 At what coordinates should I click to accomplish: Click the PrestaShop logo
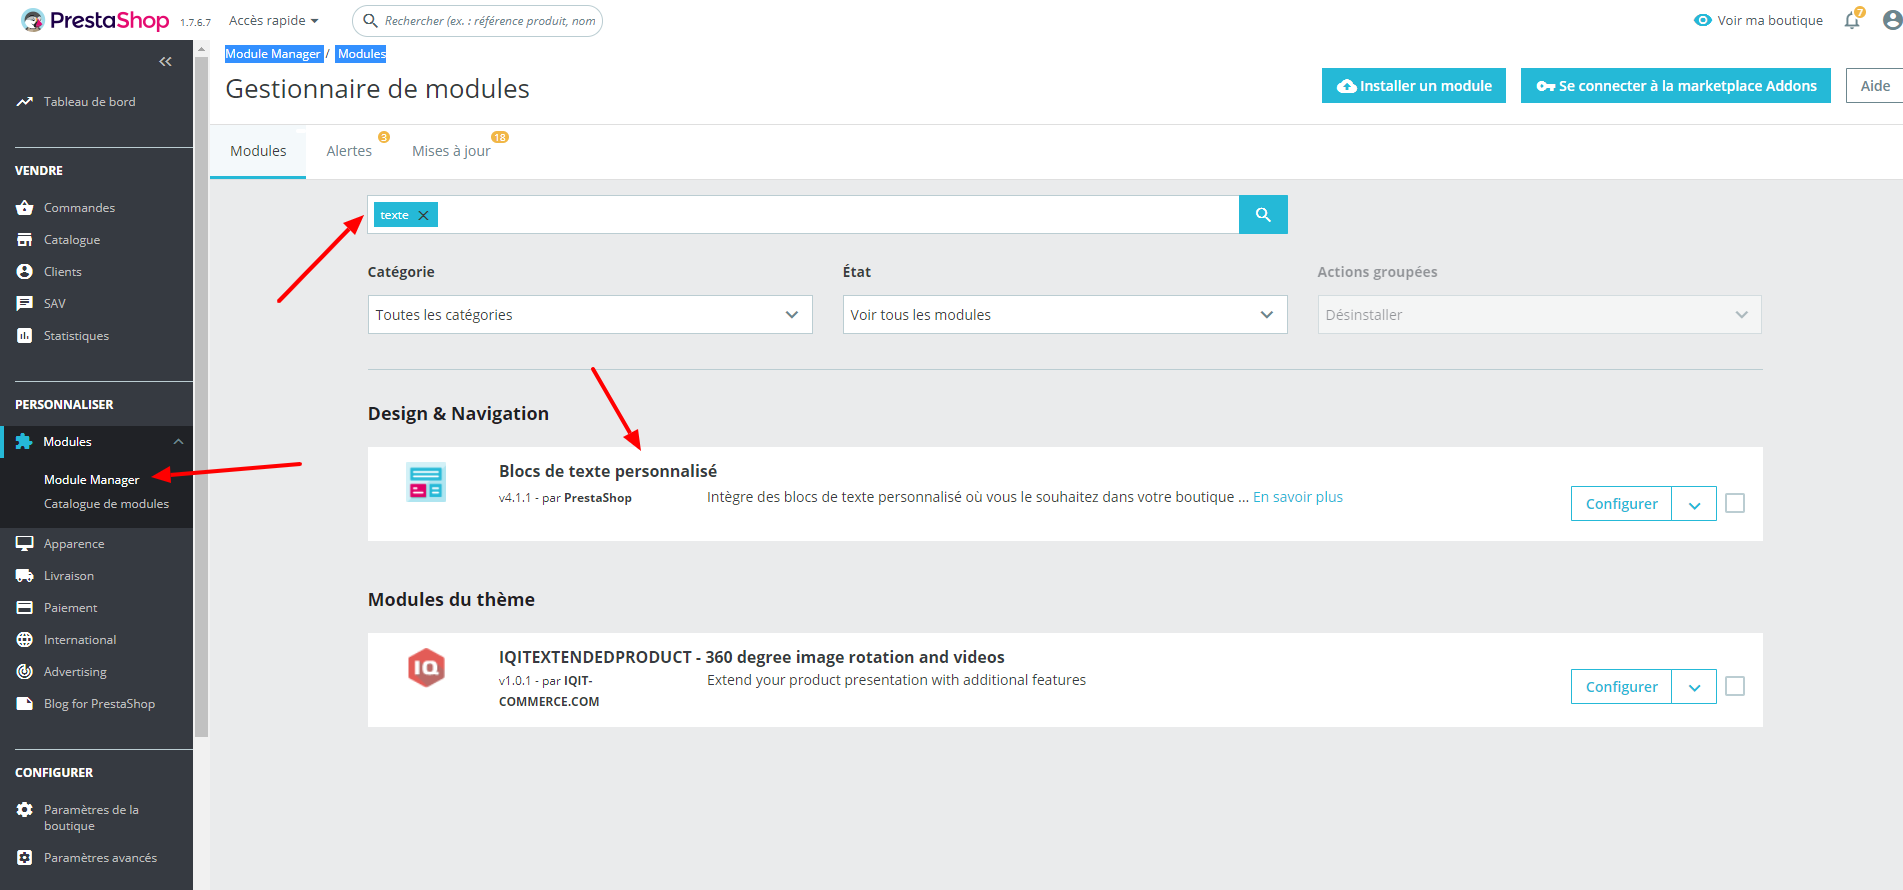[x=95, y=20]
